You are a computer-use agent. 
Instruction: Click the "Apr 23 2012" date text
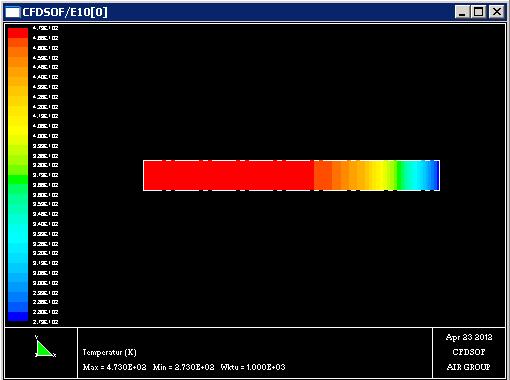pos(469,337)
